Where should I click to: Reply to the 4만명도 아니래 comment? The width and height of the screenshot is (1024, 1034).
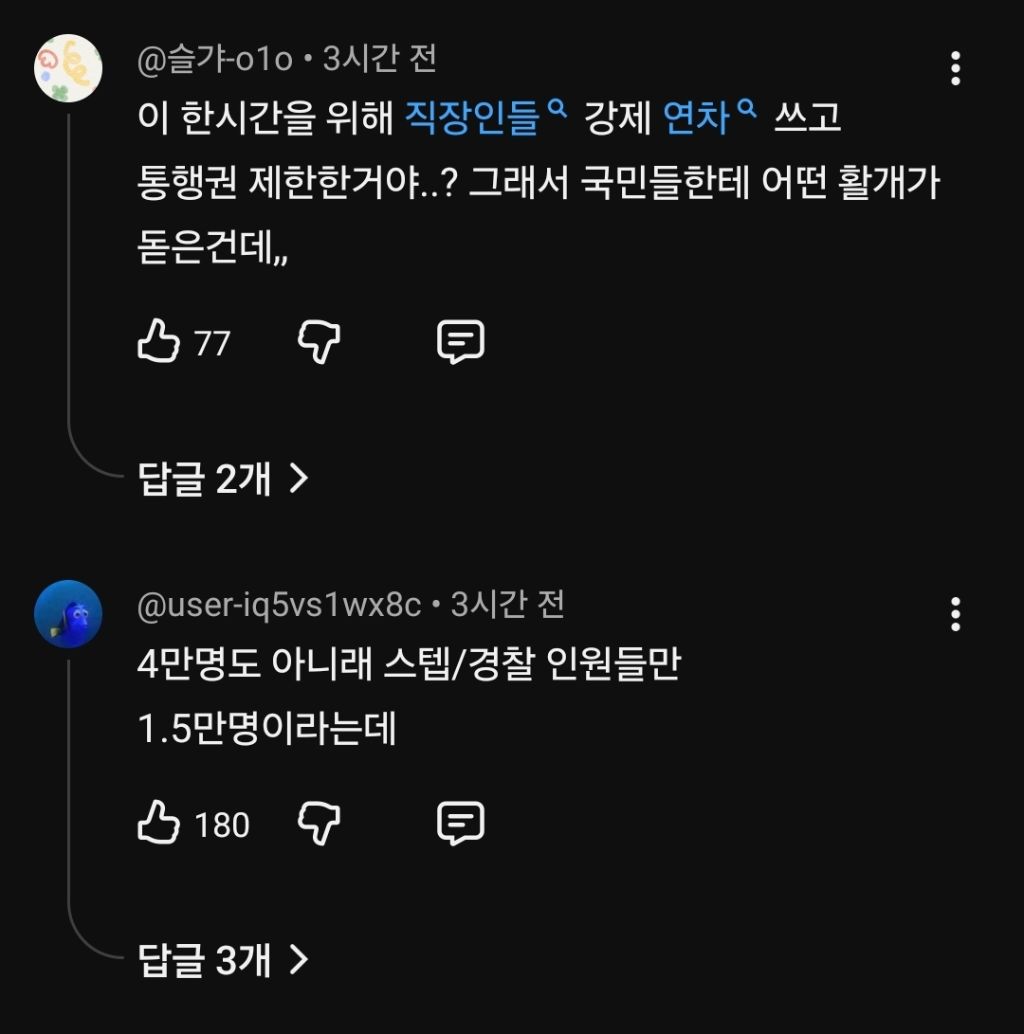(461, 824)
